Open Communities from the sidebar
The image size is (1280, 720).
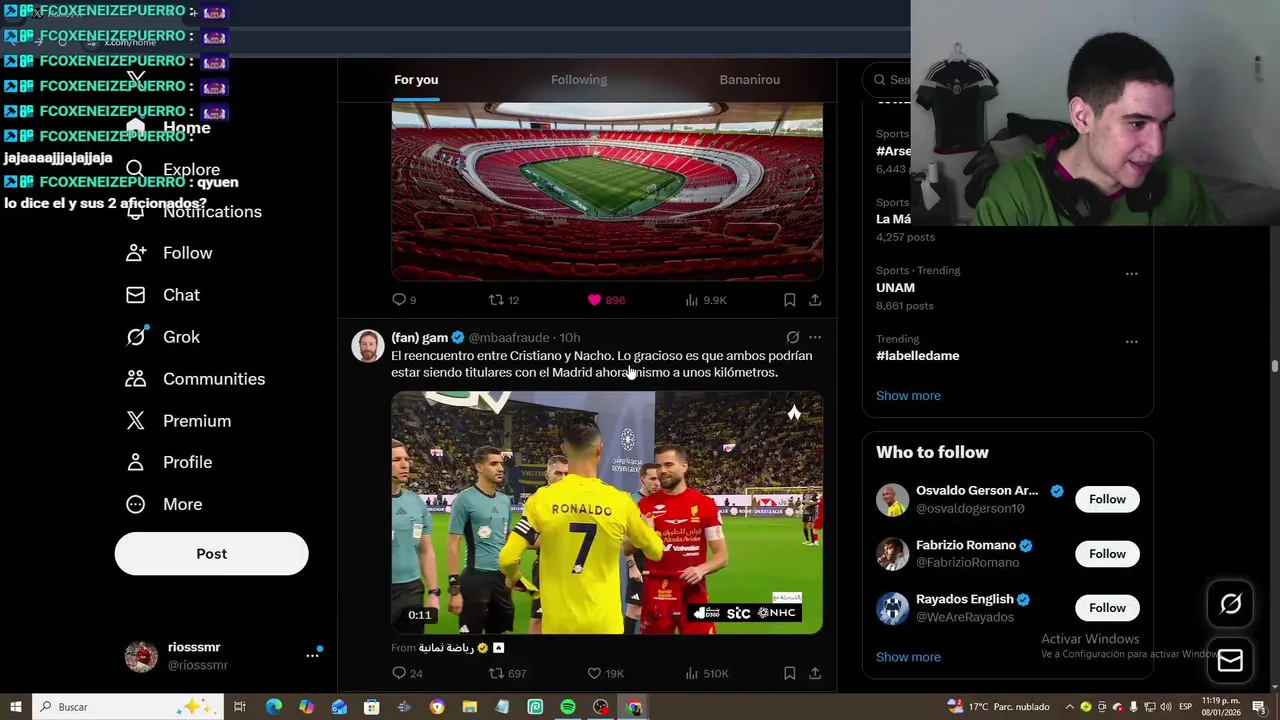pyautogui.click(x=195, y=379)
